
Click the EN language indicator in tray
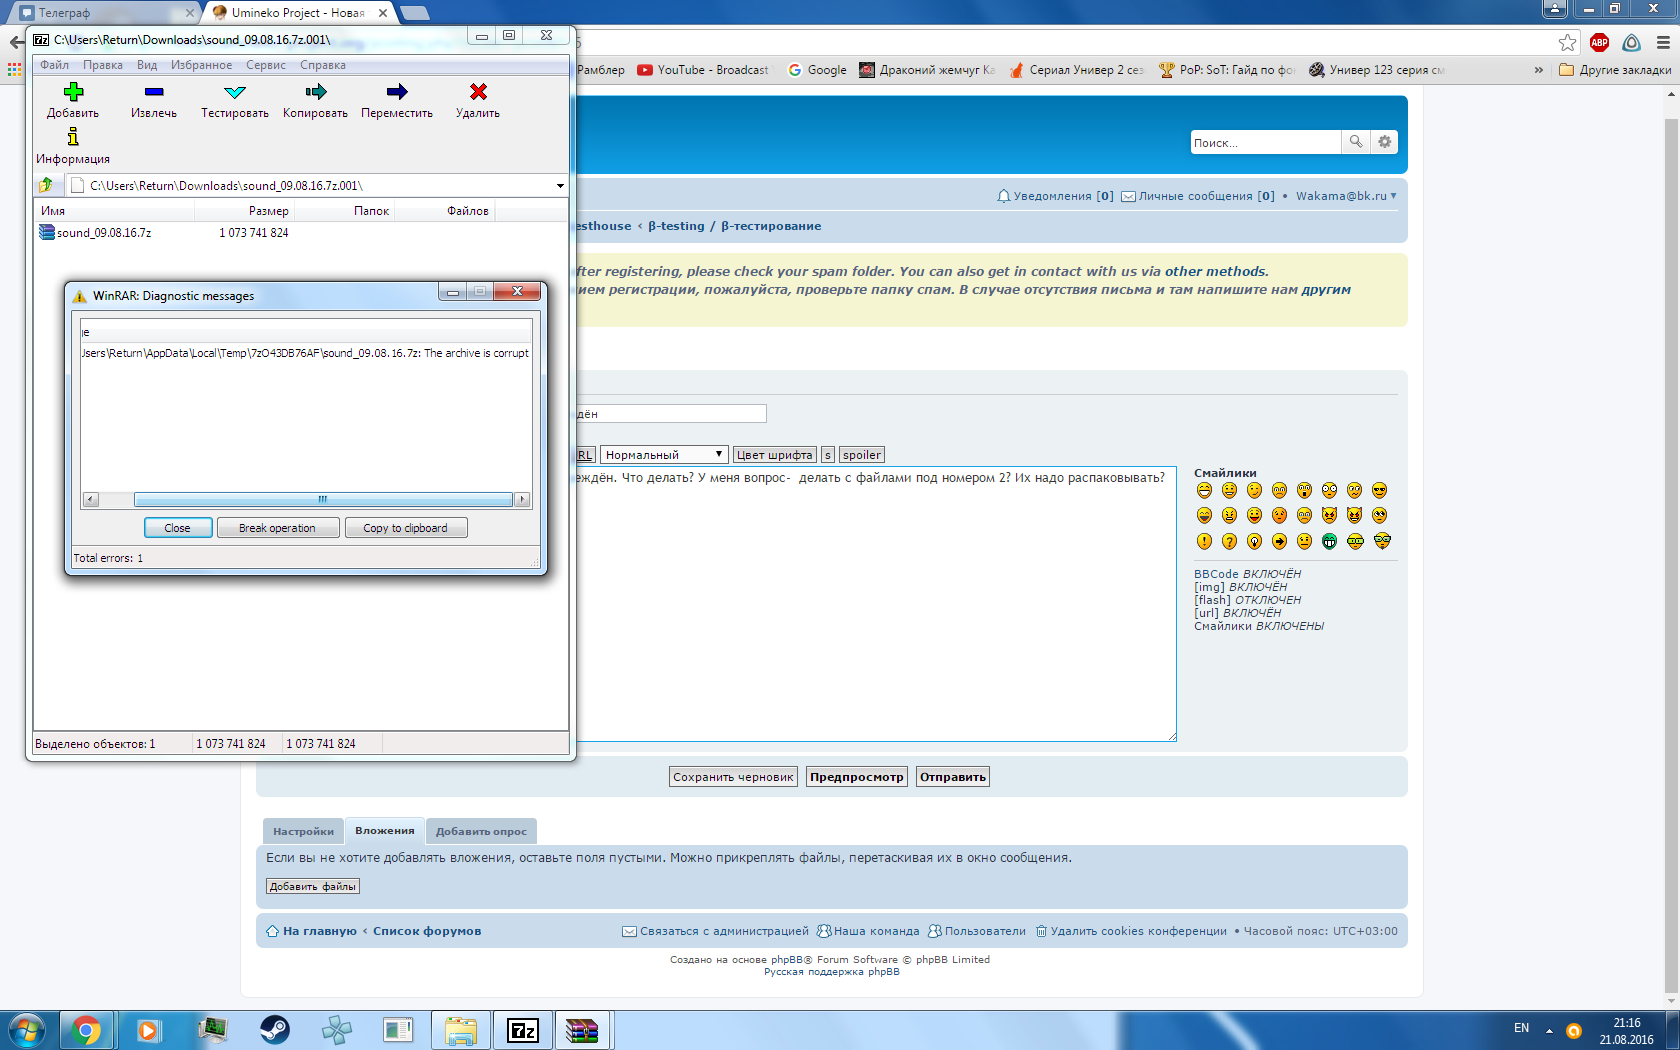[1521, 1028]
